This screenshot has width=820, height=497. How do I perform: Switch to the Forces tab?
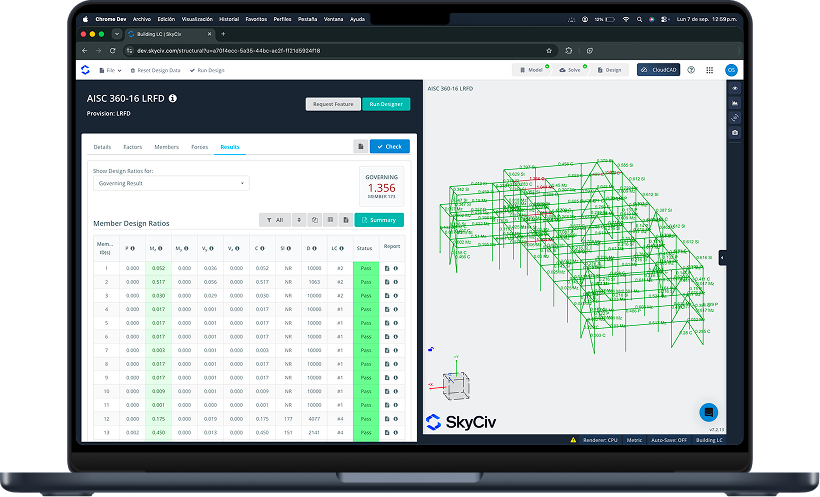[x=200, y=147]
